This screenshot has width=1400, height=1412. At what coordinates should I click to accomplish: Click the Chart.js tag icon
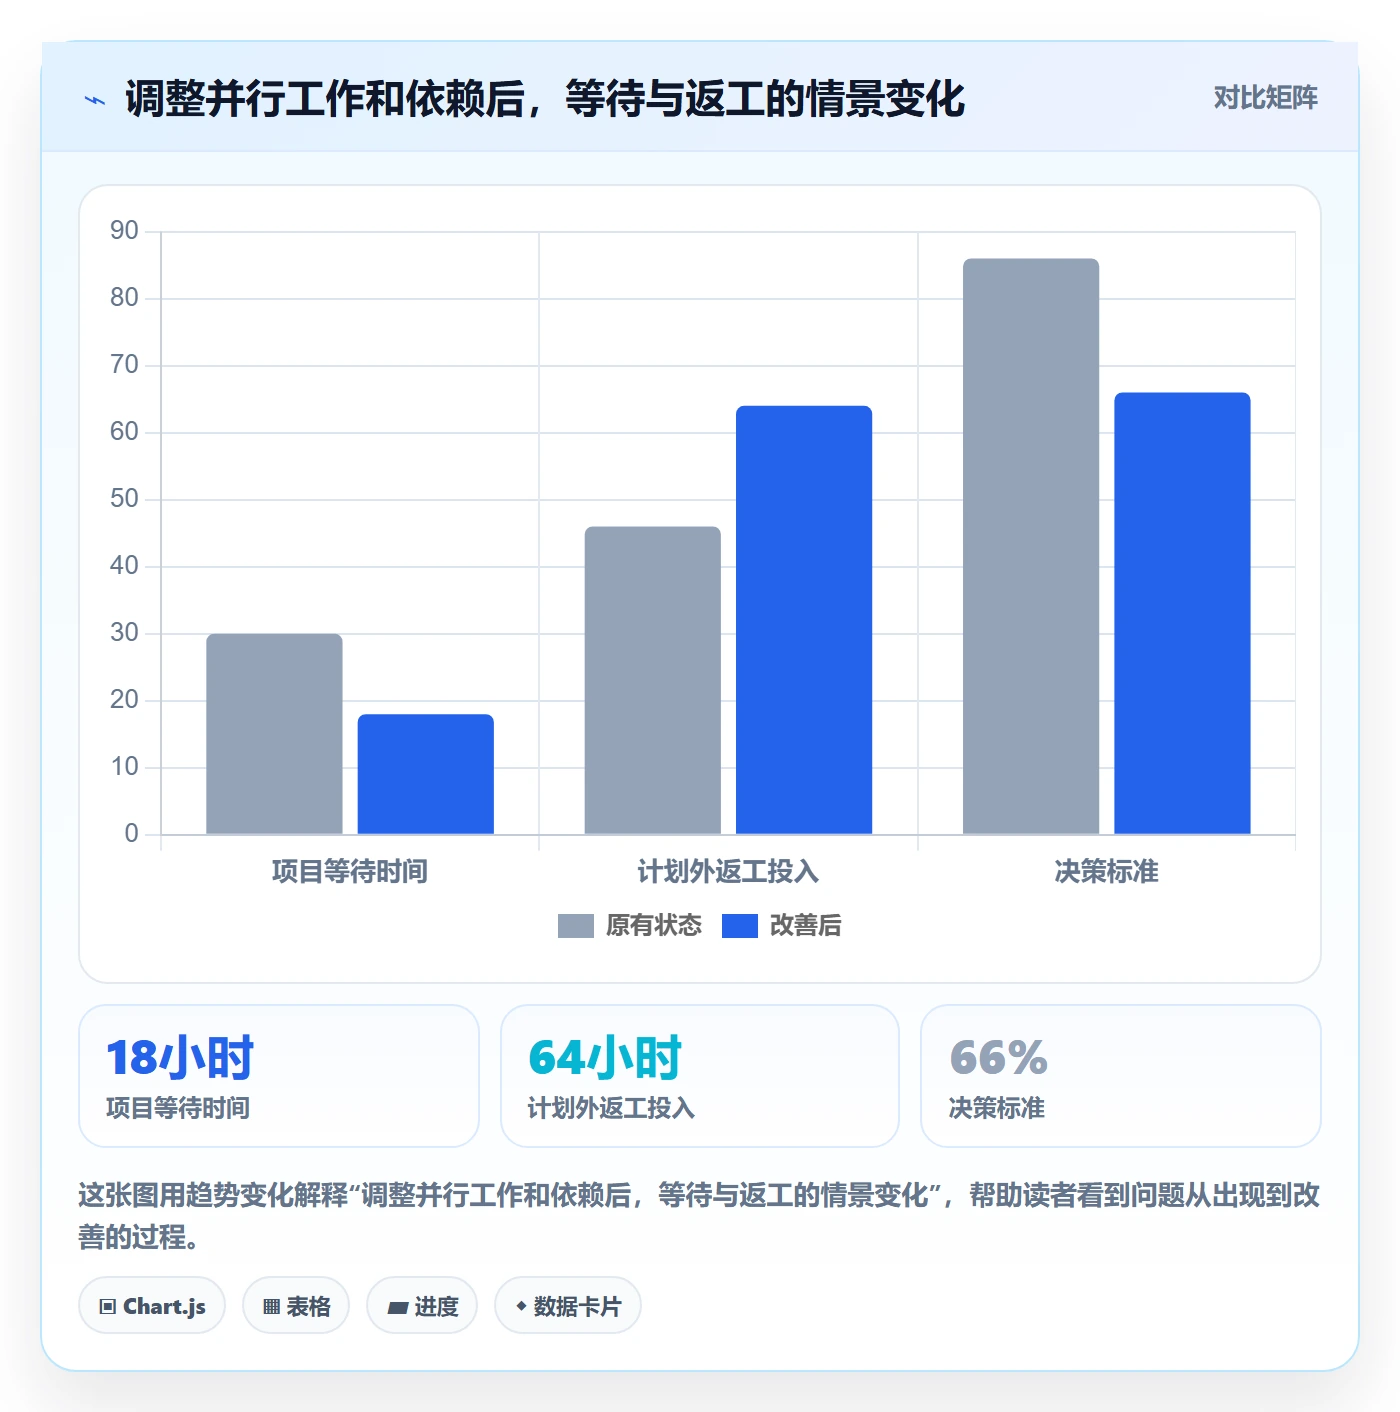tap(108, 1307)
